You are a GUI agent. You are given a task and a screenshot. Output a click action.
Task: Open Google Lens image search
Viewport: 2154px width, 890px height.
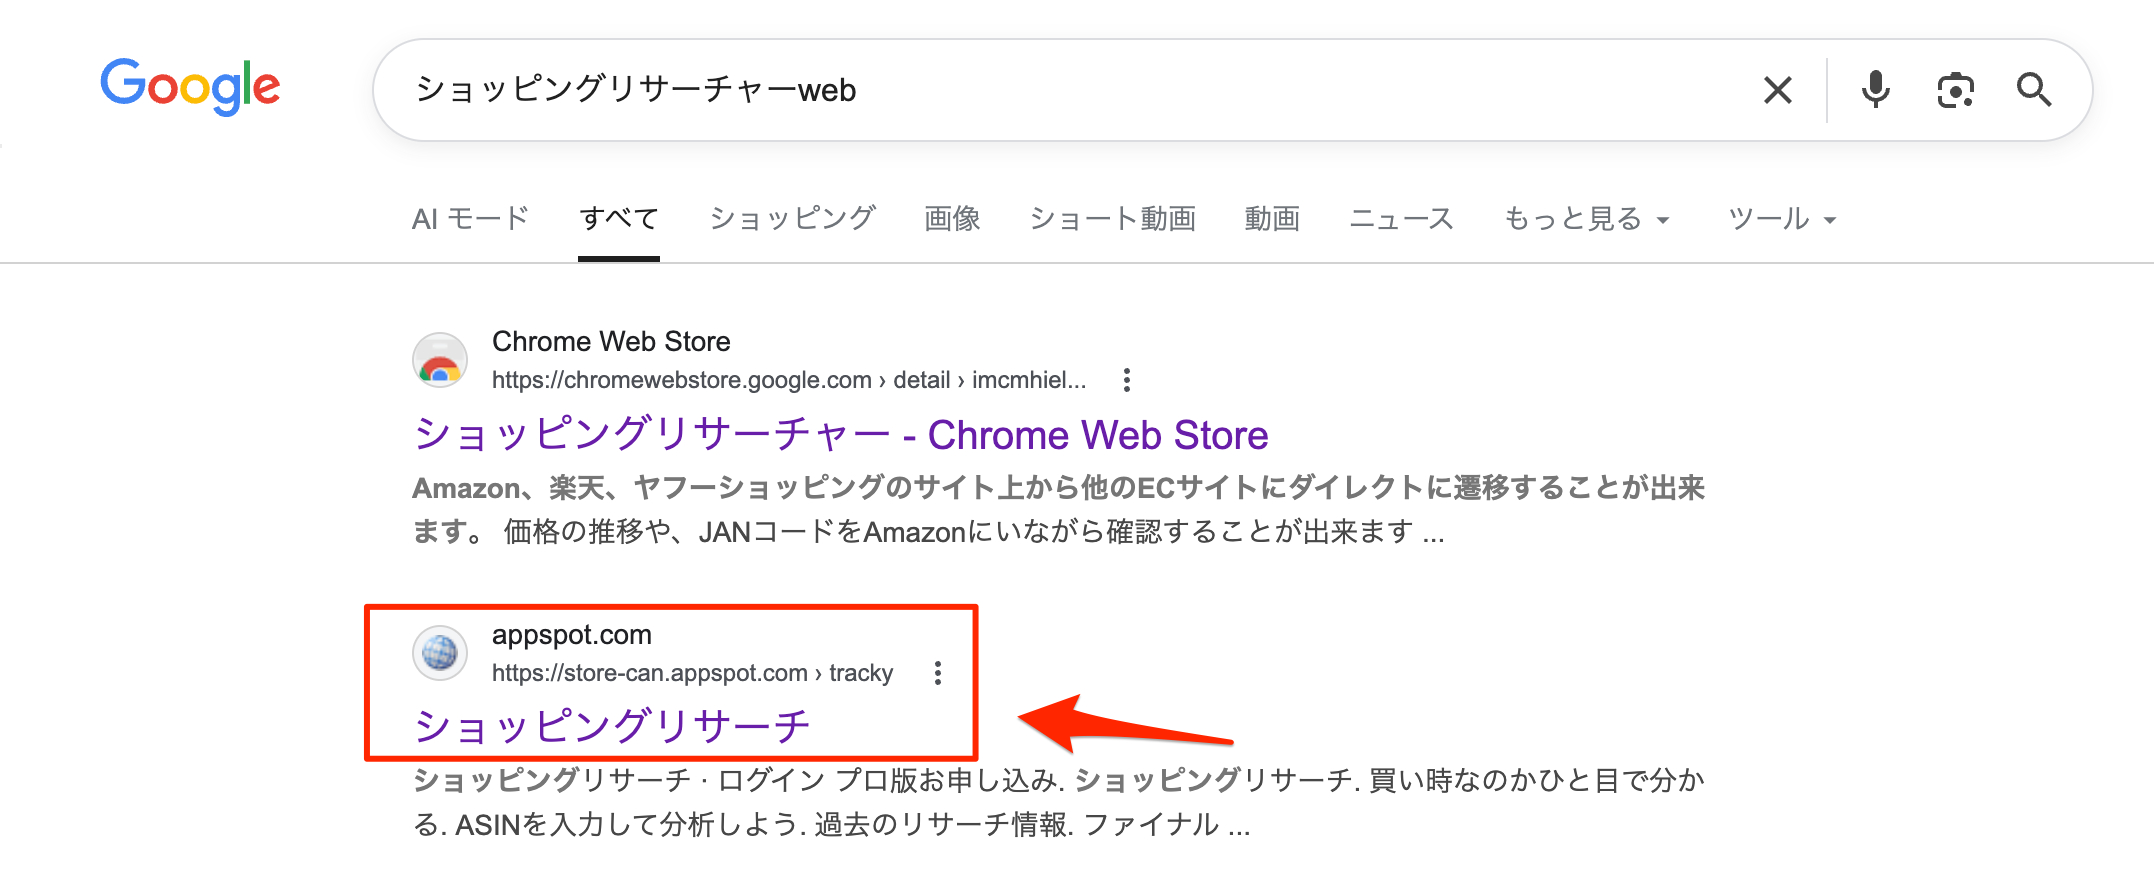point(1955,90)
